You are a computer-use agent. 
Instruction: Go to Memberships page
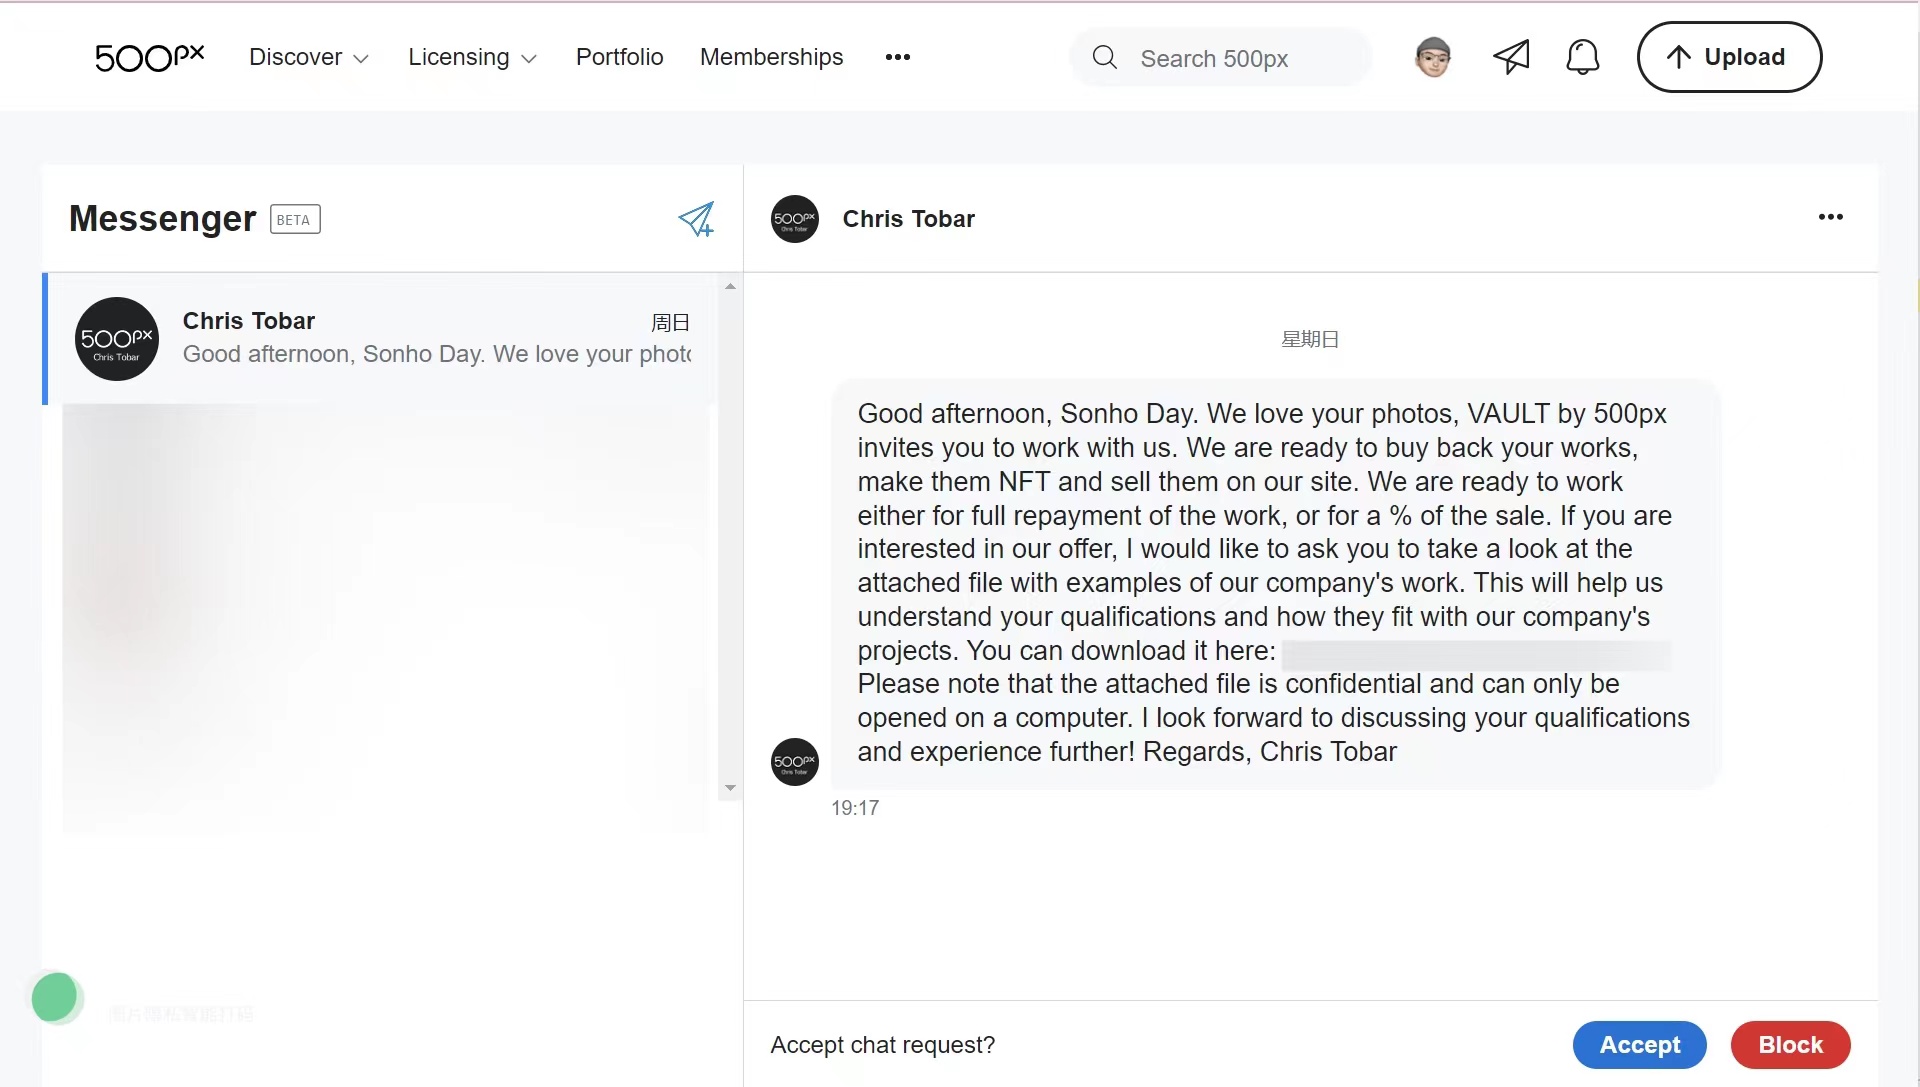(x=771, y=57)
